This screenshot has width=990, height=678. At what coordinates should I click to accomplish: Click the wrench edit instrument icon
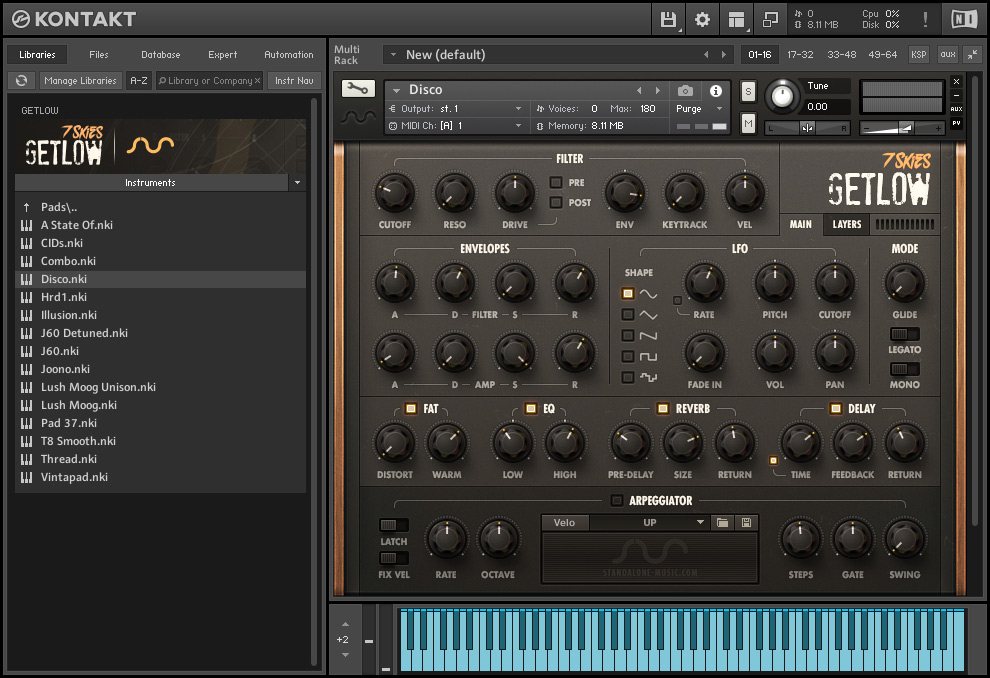click(x=356, y=89)
